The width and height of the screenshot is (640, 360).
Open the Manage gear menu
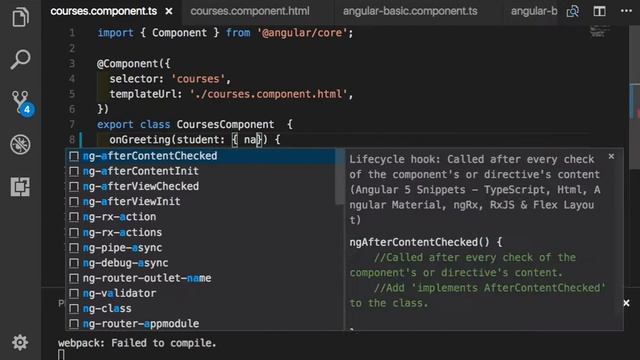click(x=20, y=342)
